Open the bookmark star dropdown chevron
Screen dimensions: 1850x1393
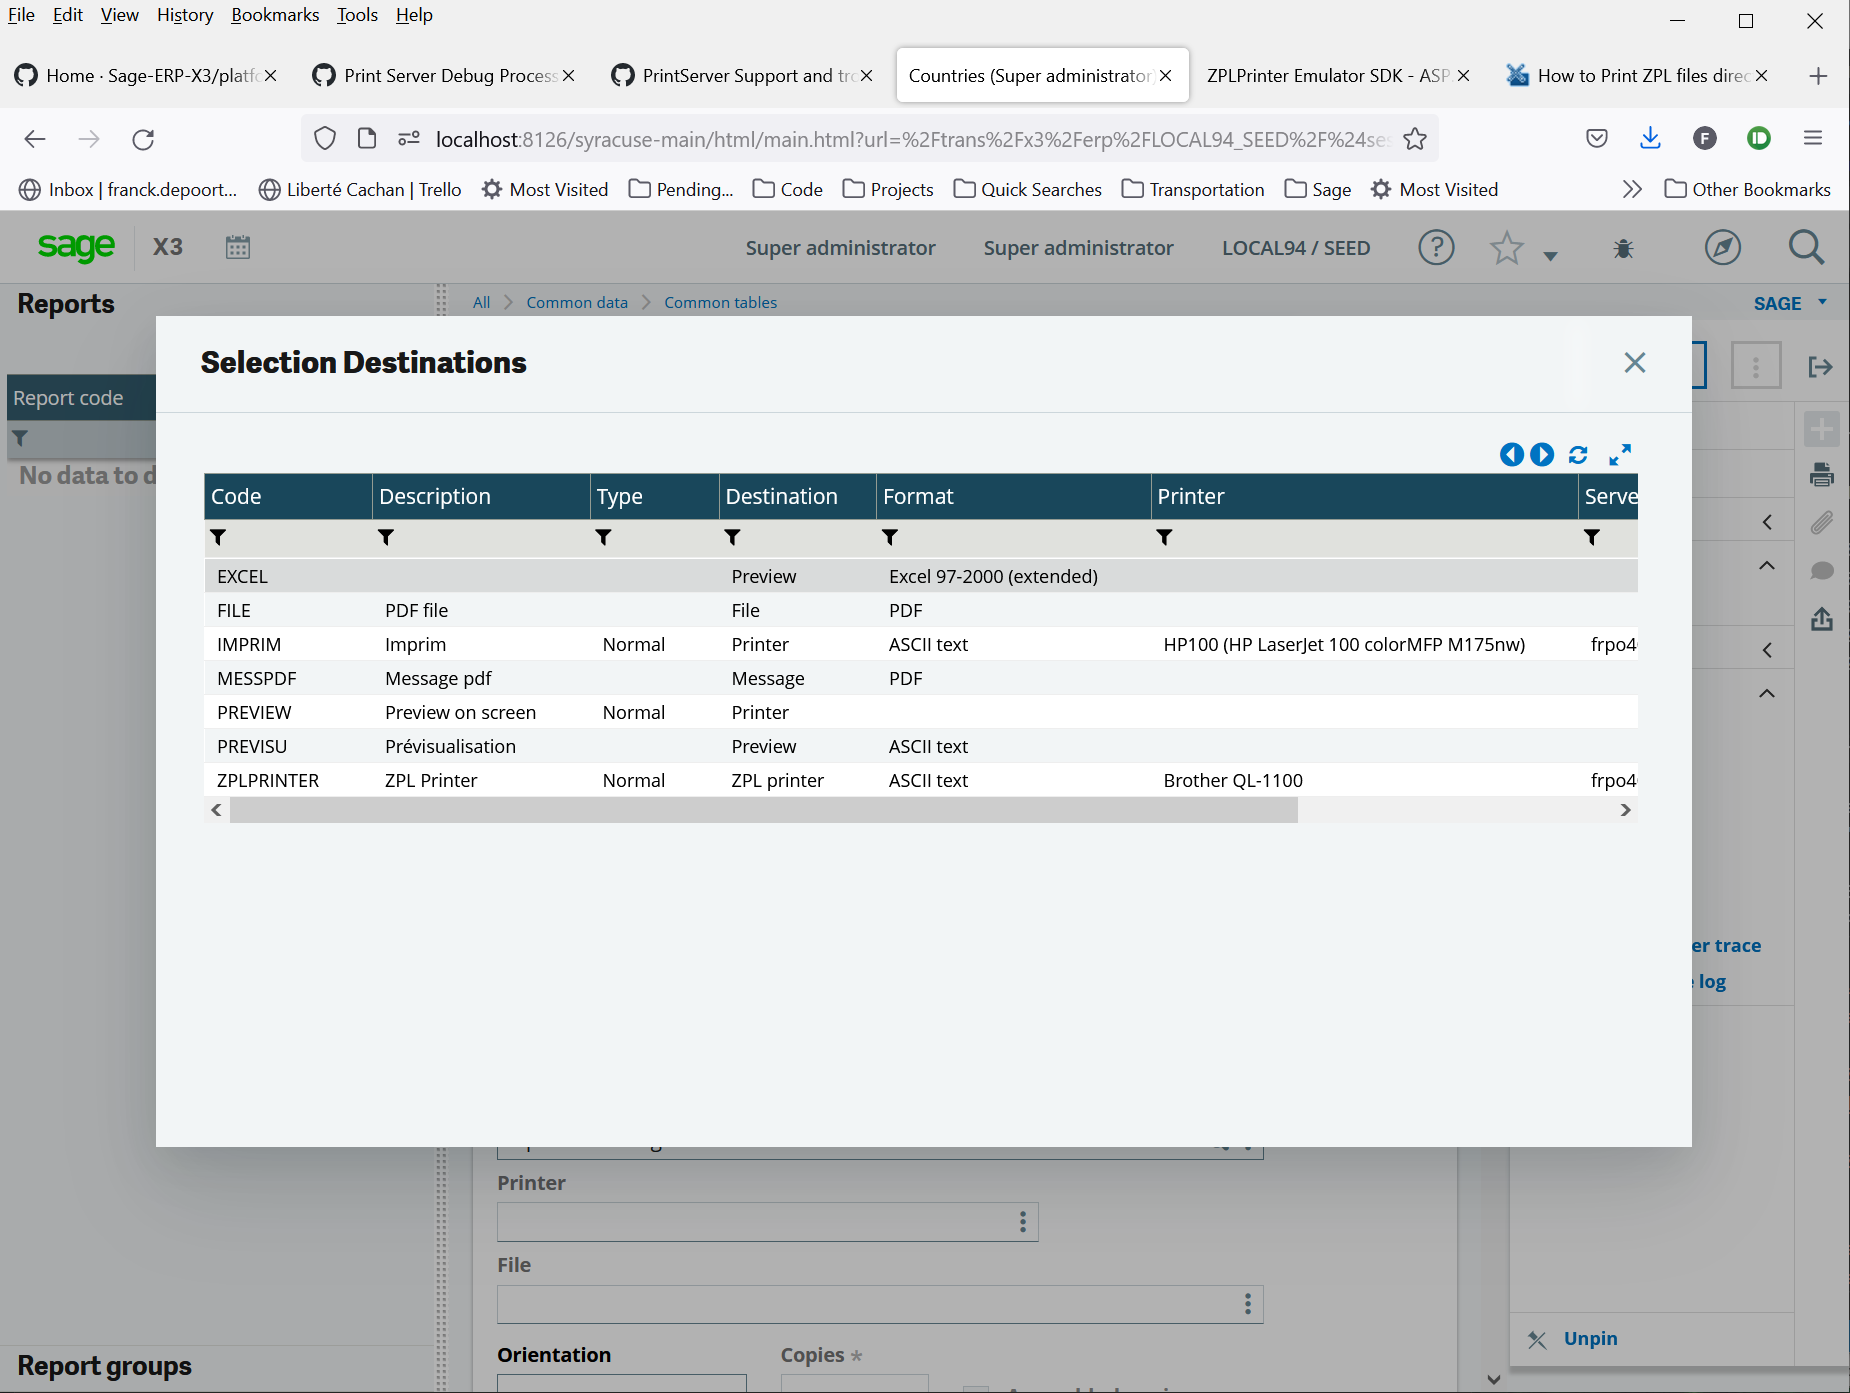pyautogui.click(x=1551, y=255)
